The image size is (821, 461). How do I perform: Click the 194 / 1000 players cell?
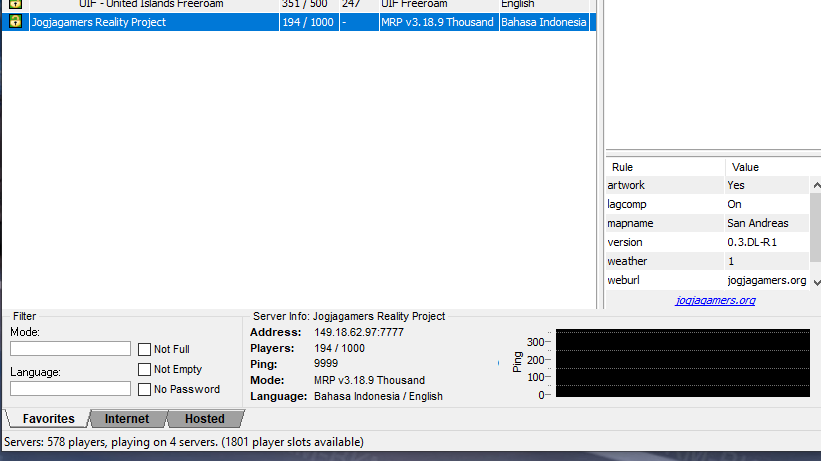308,22
